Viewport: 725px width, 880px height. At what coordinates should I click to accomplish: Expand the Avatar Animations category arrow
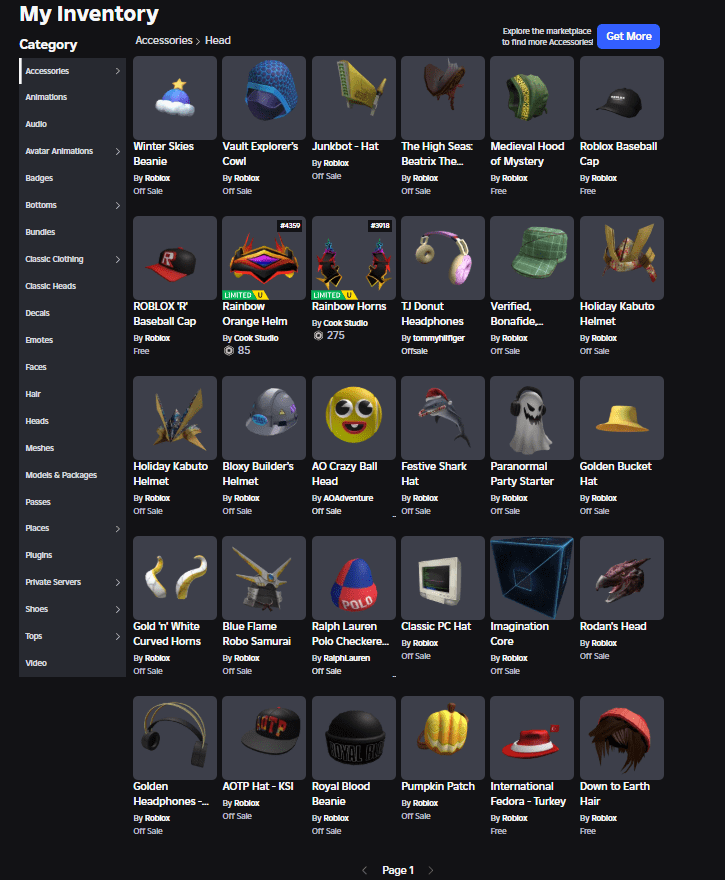click(117, 152)
